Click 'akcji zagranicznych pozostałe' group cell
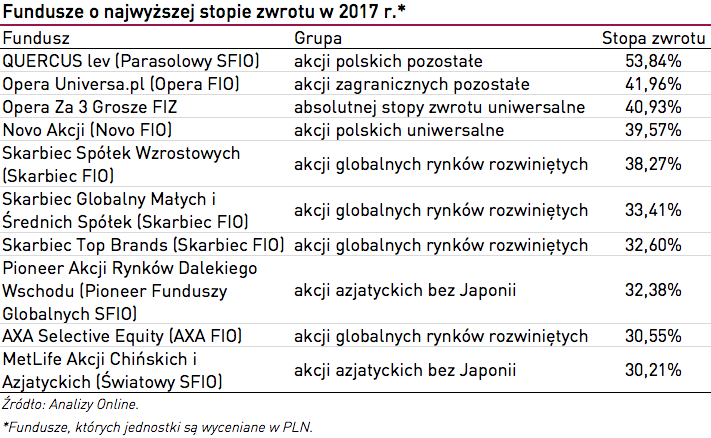 (x=412, y=84)
